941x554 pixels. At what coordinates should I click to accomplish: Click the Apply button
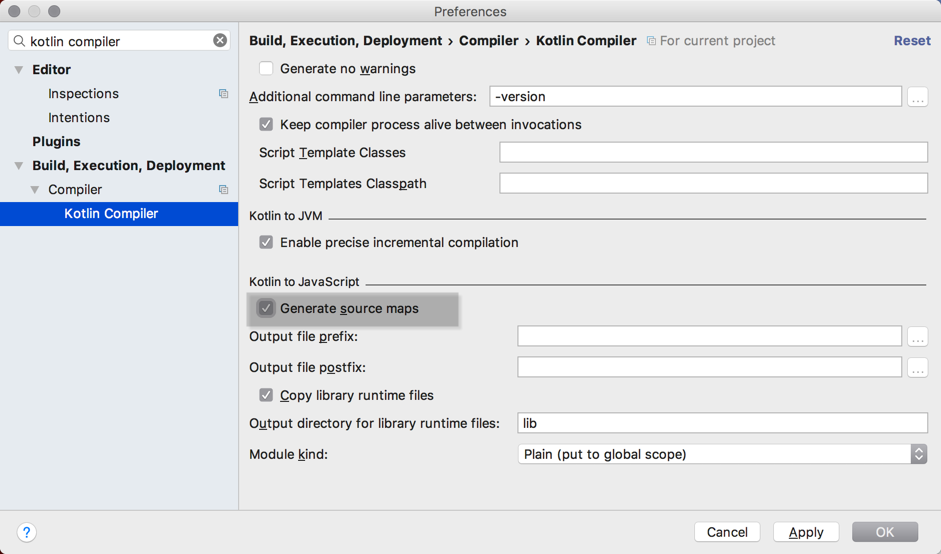point(806,532)
